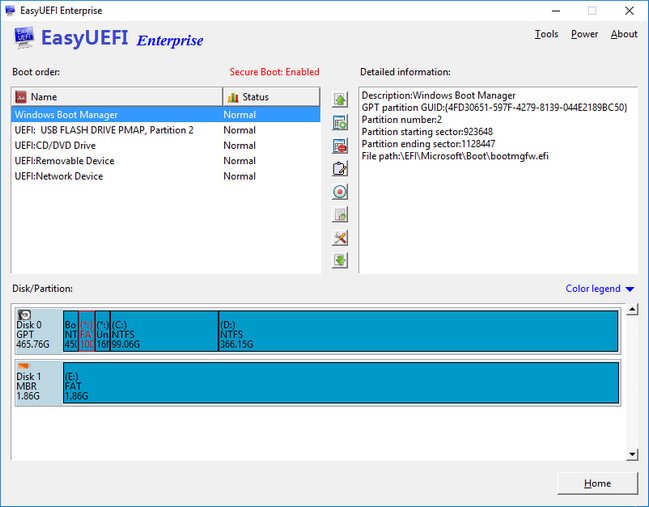
Task: Move selected boot entry up
Action: (340, 99)
